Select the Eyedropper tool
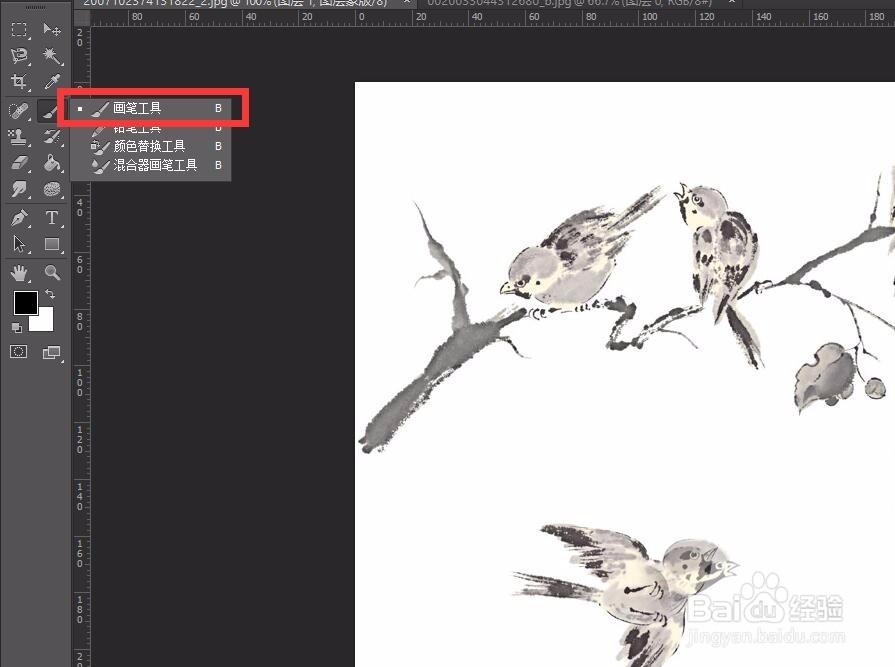This screenshot has height=667, width=895. 52,82
